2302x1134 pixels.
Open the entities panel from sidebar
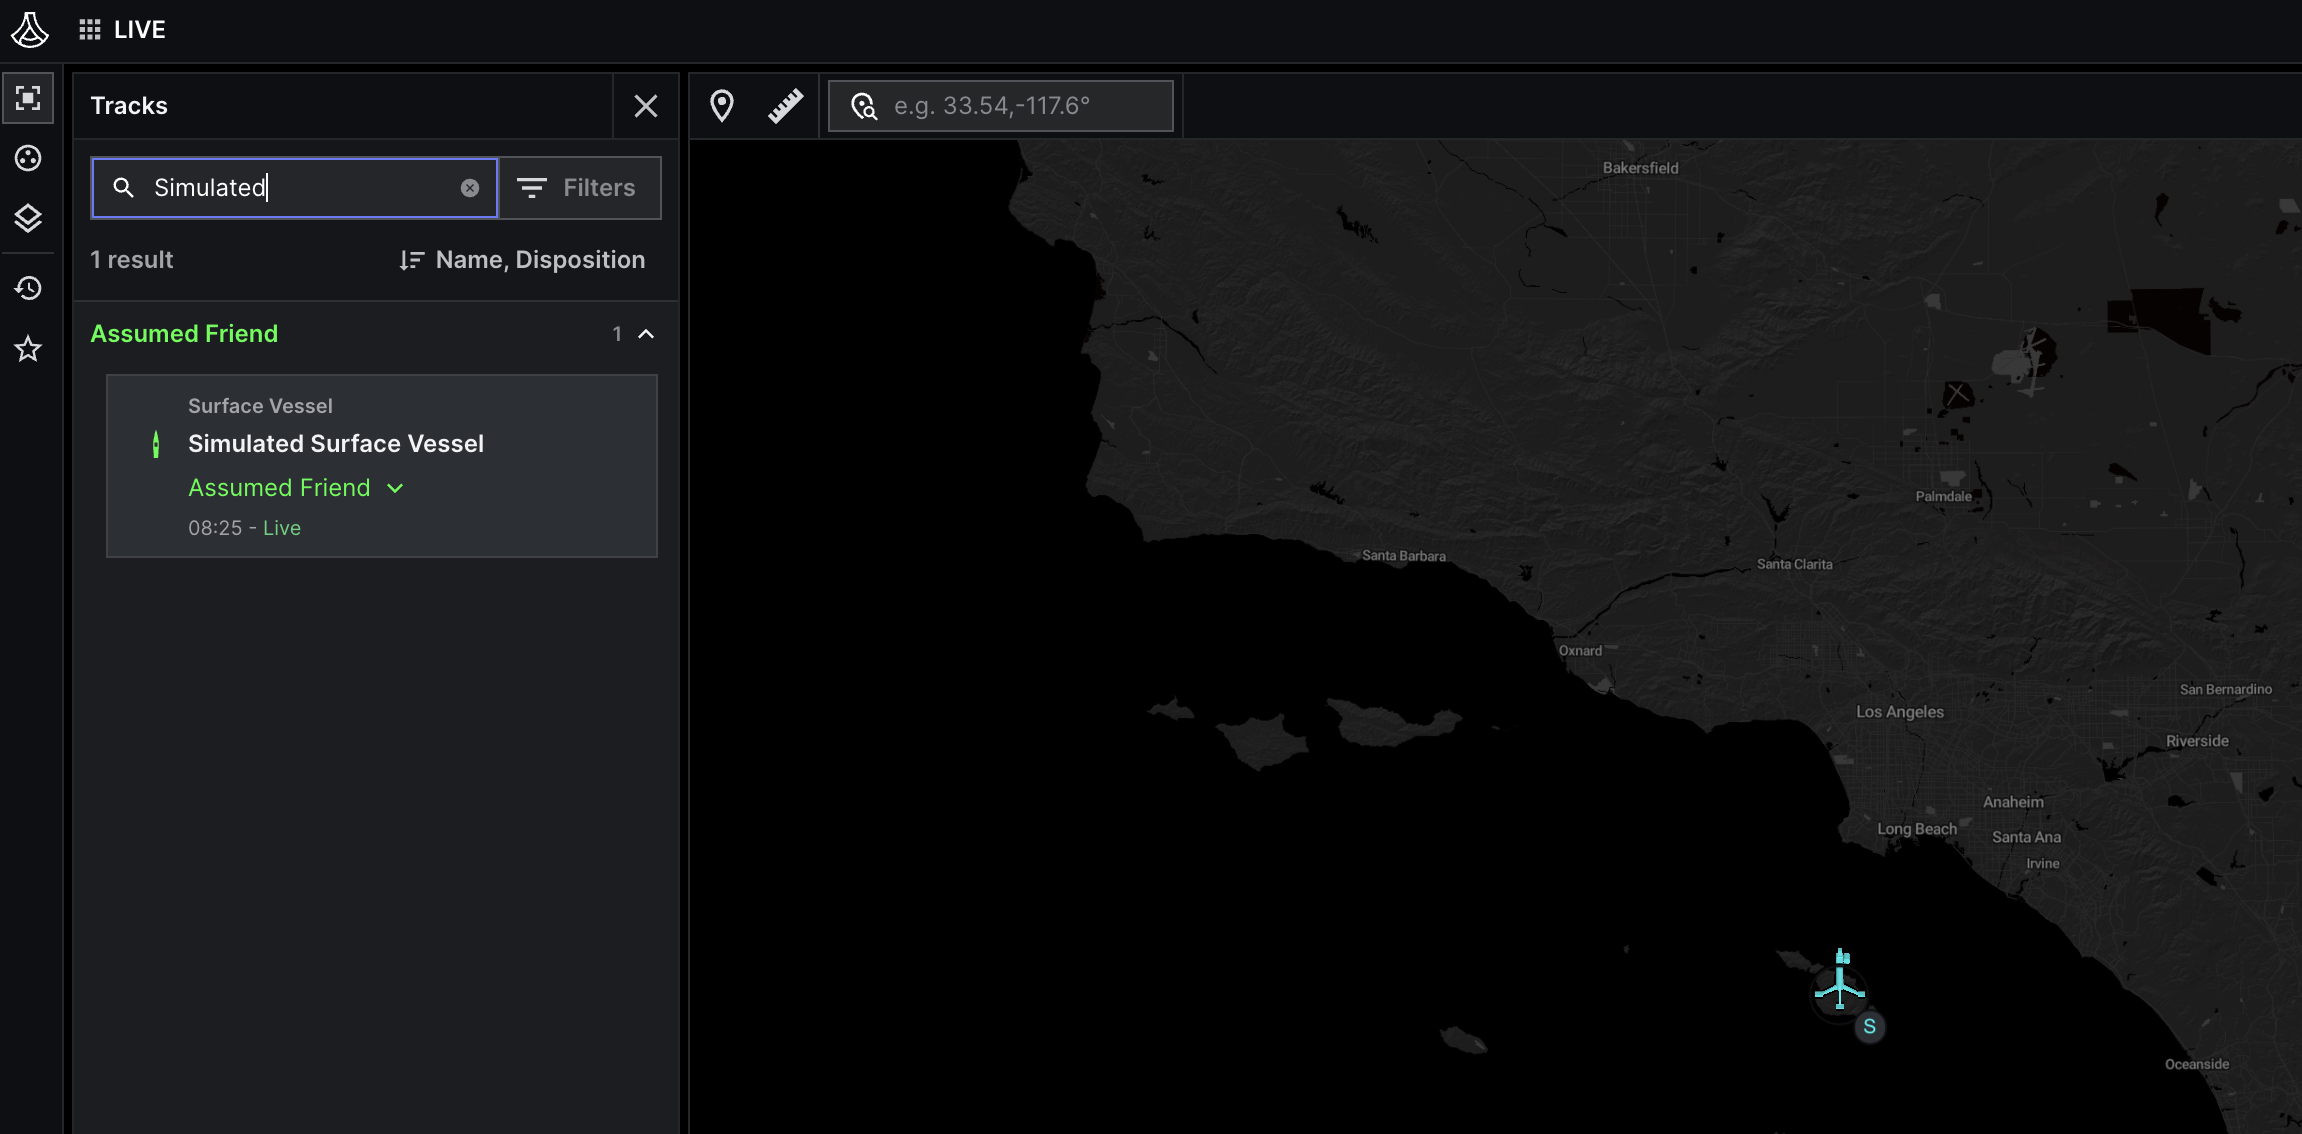coord(28,158)
